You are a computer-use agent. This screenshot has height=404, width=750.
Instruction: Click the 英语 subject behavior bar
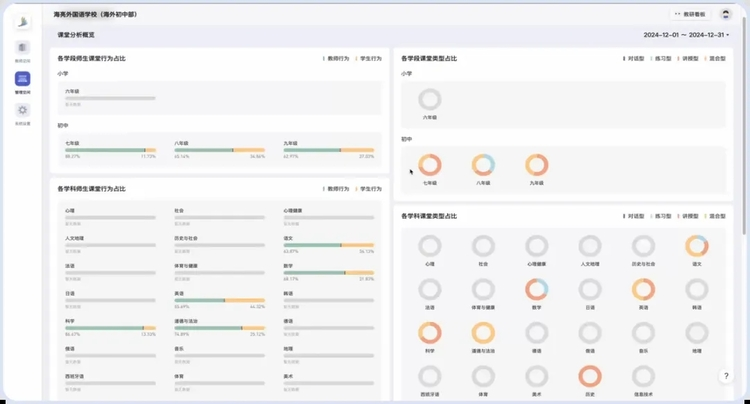[219, 300]
